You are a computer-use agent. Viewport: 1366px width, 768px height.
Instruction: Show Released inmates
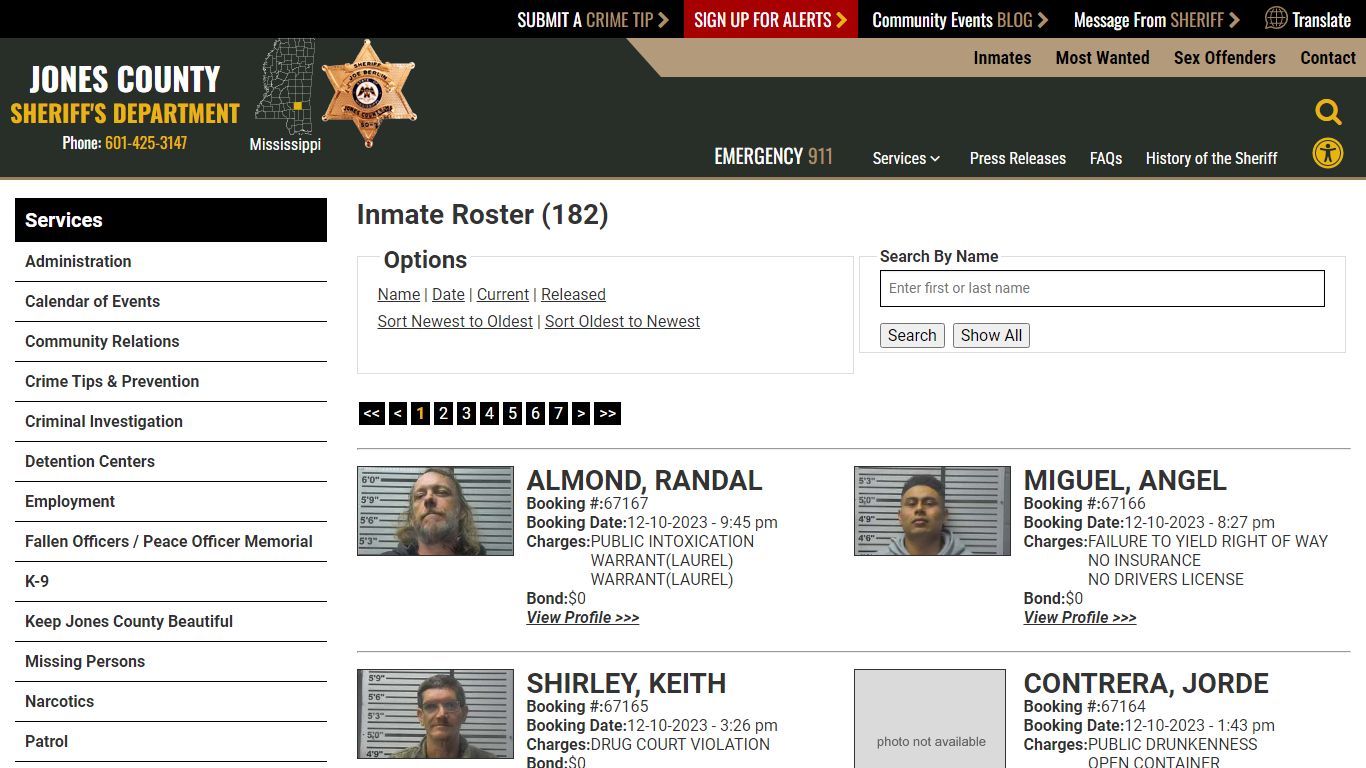pyautogui.click(x=573, y=294)
